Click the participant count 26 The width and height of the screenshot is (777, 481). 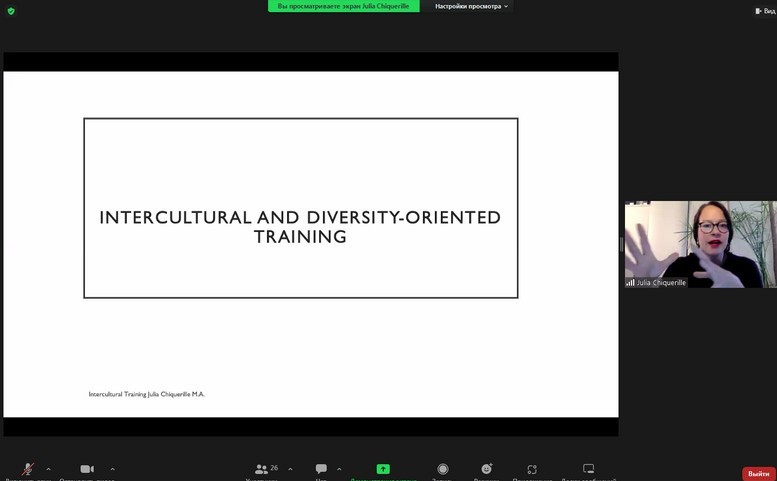[274, 468]
